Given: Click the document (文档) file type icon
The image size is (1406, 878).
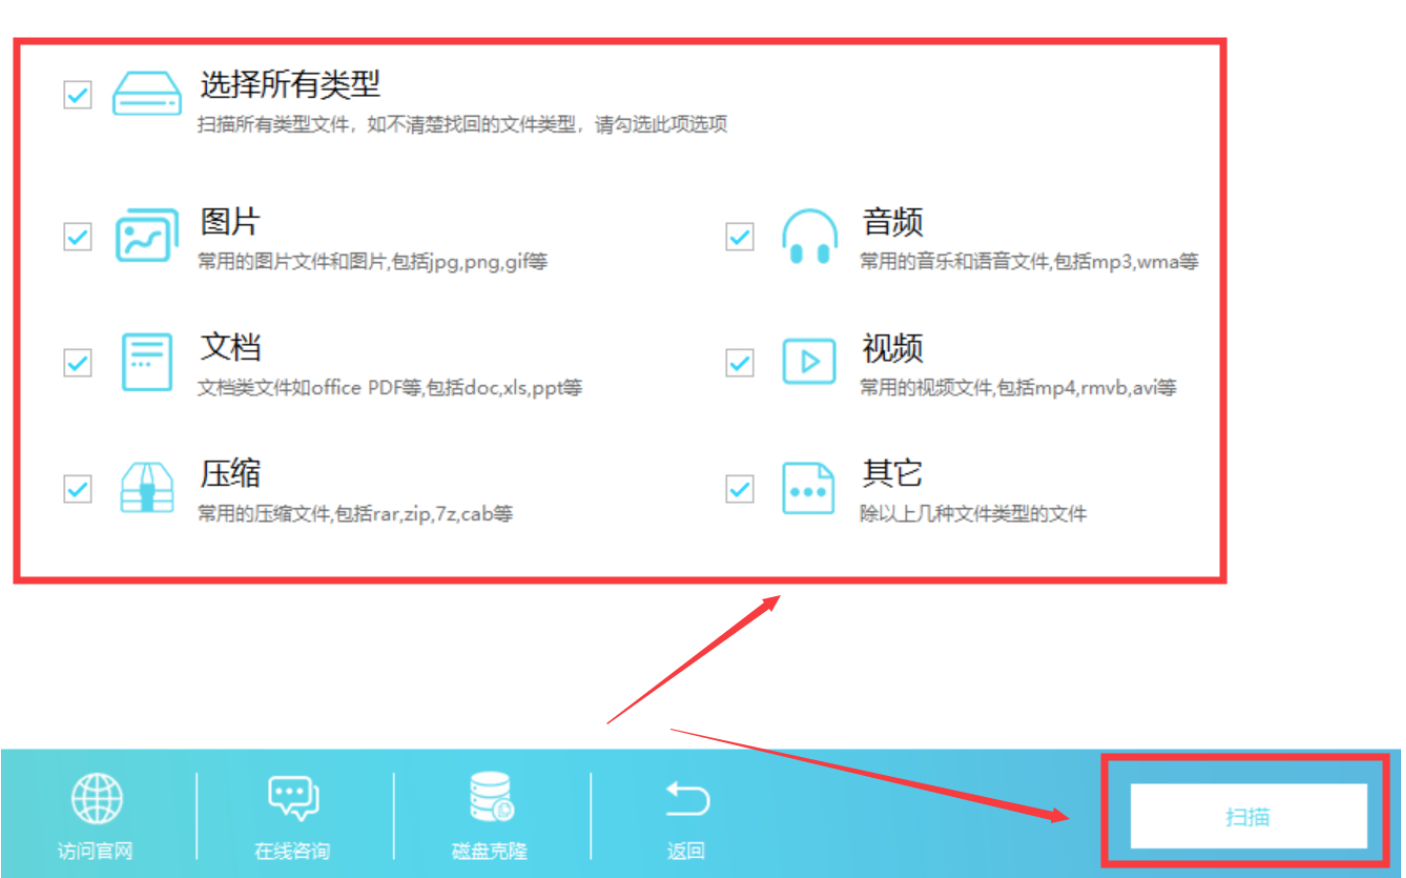Looking at the screenshot, I should [146, 362].
